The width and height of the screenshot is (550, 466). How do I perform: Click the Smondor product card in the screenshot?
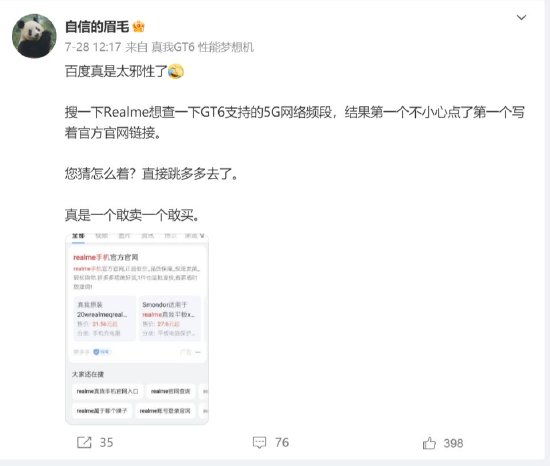tap(170, 318)
